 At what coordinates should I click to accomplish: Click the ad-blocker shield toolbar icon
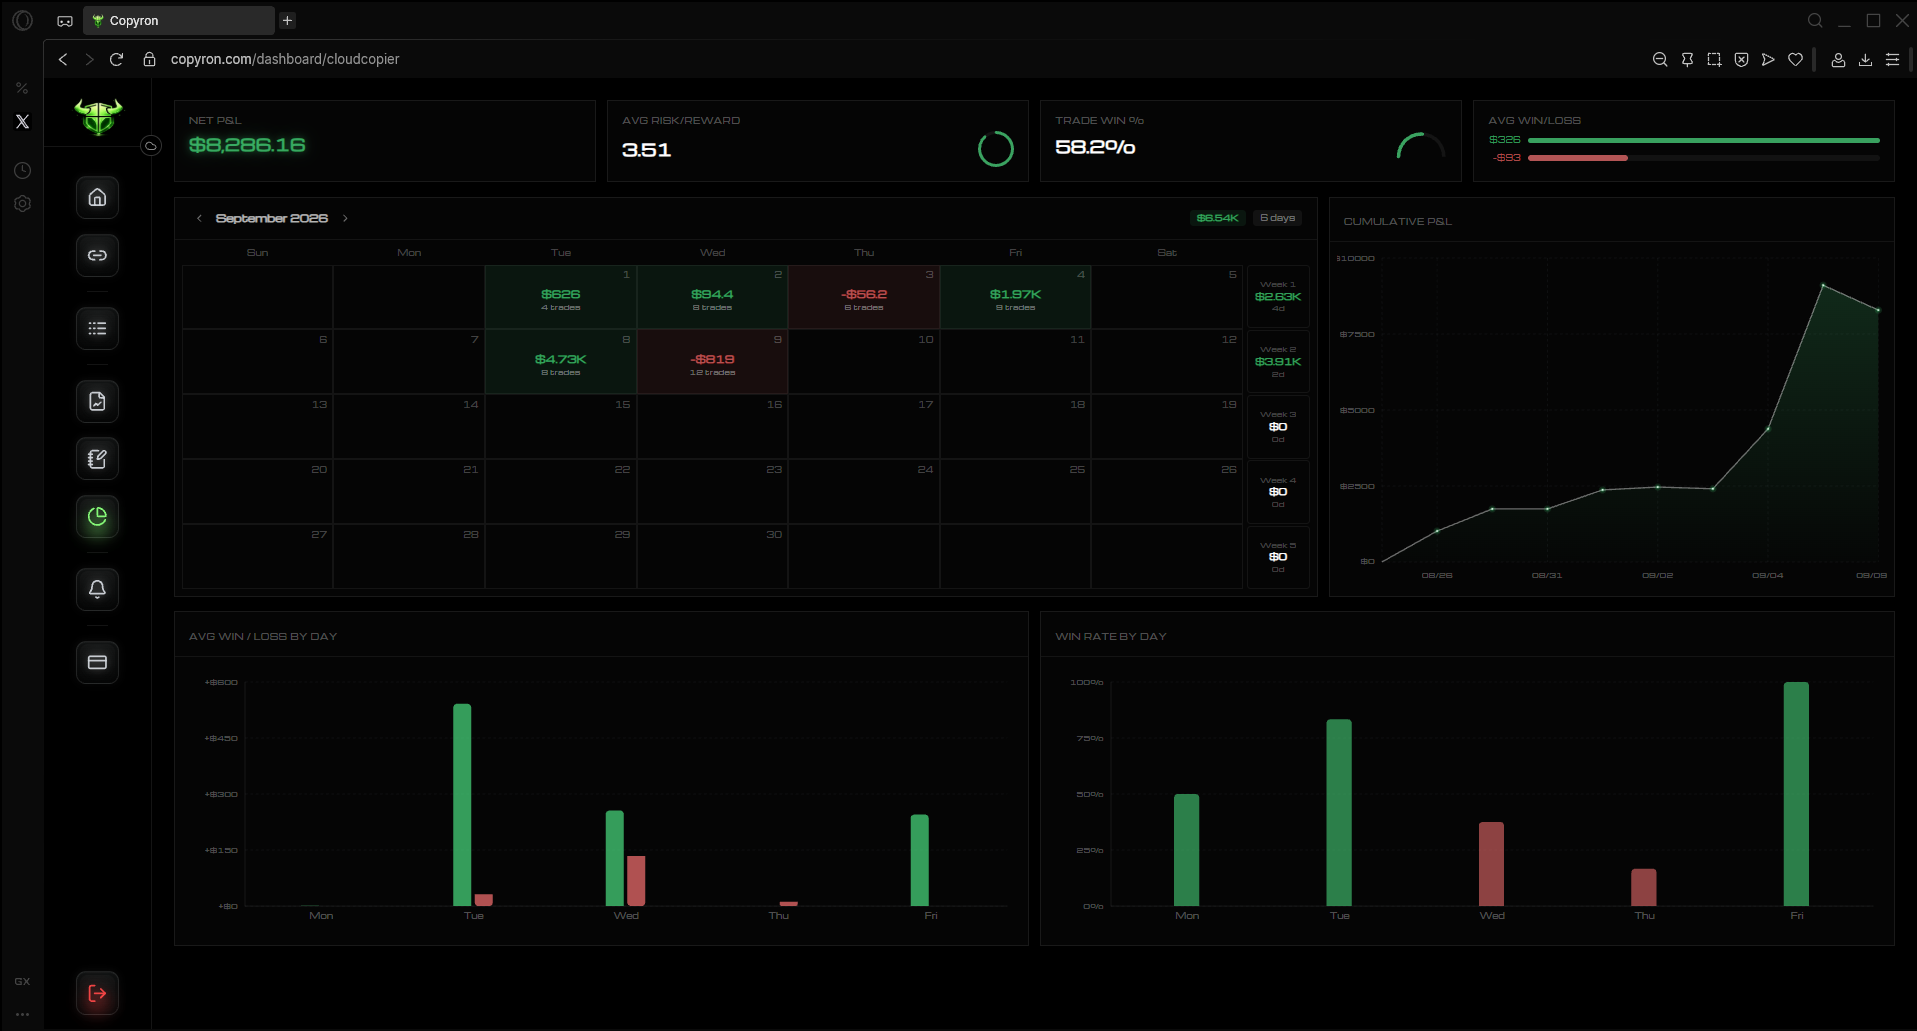click(1741, 59)
